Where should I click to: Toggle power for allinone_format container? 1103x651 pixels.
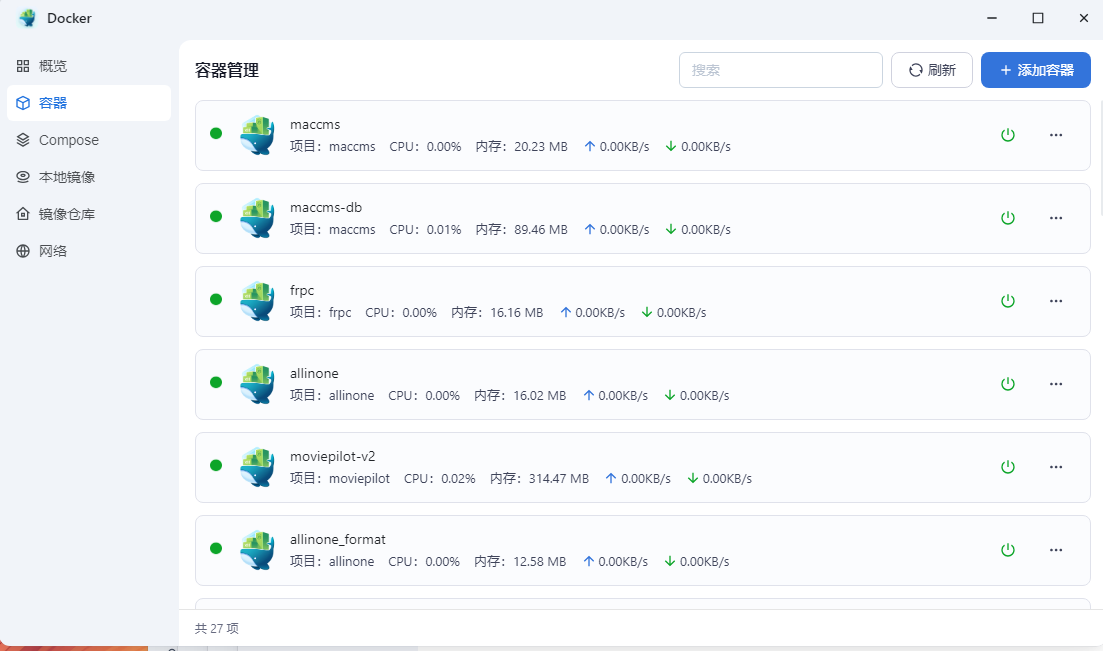point(1008,550)
